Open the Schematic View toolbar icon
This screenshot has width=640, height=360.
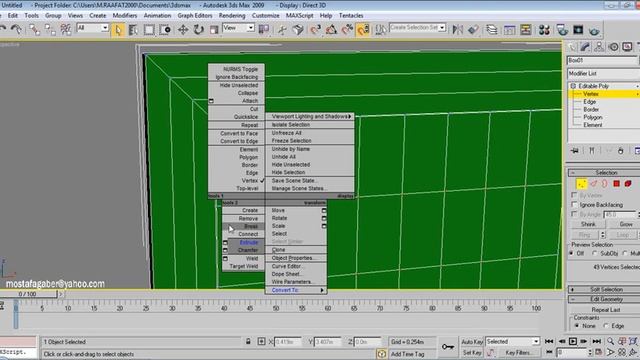point(526,29)
